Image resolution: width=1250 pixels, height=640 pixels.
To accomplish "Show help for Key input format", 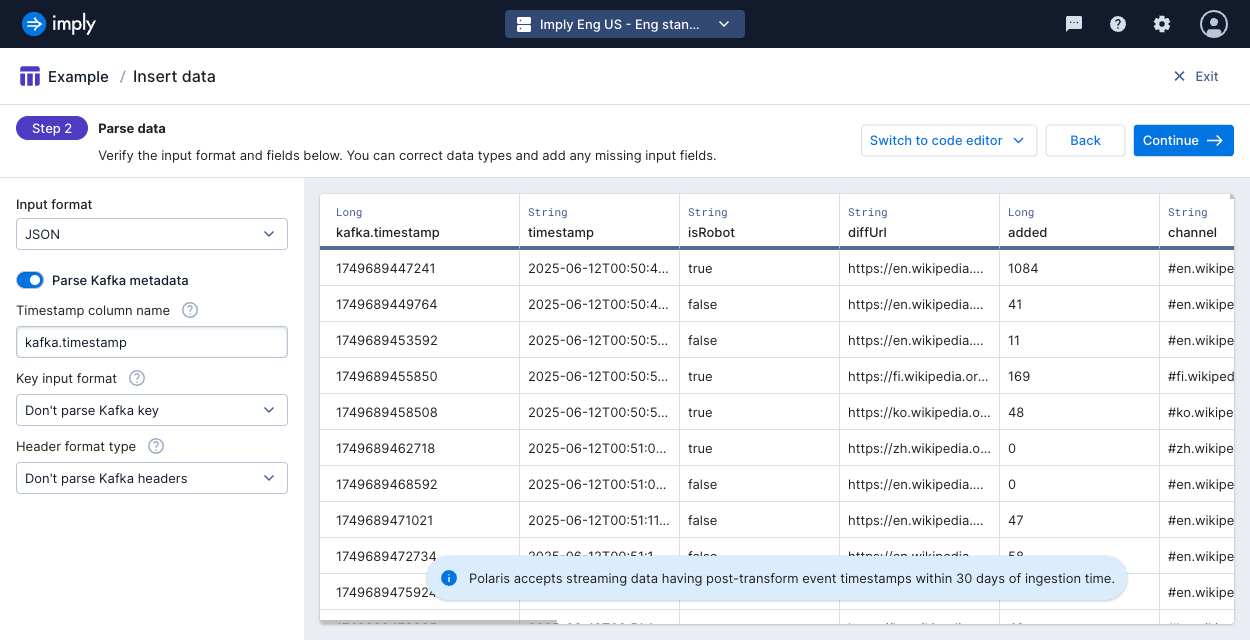I will pyautogui.click(x=138, y=378).
